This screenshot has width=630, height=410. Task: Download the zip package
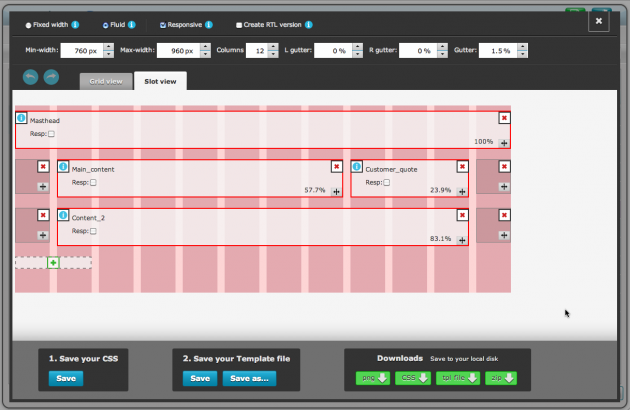click(x=503, y=378)
